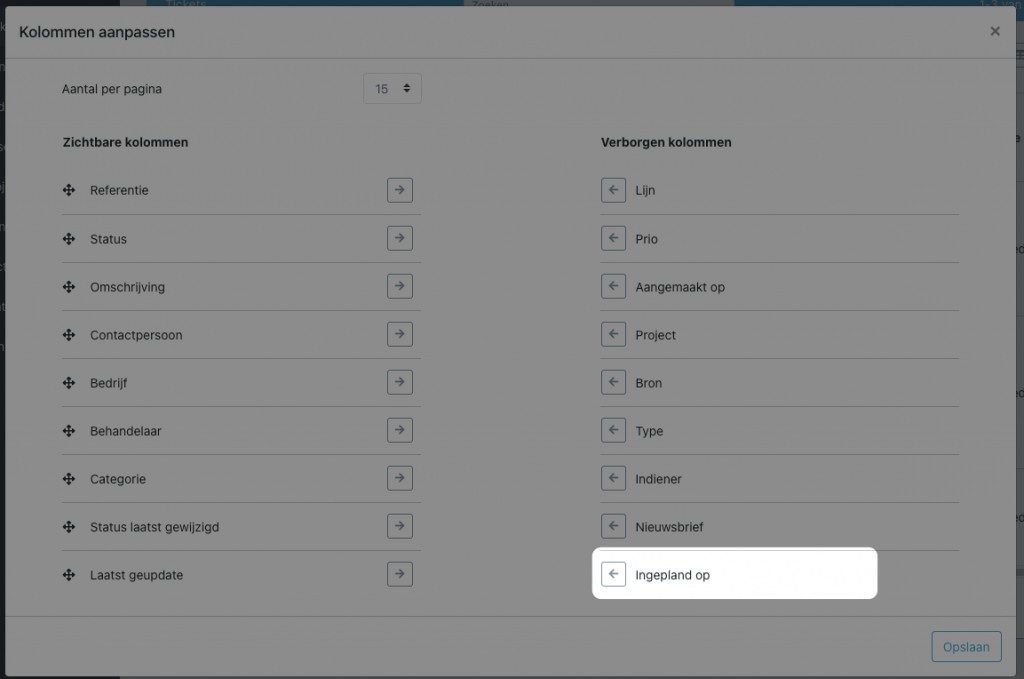This screenshot has height=679, width=1024.
Task: Click the drag handle of Bedrijf
Action: pos(69,383)
